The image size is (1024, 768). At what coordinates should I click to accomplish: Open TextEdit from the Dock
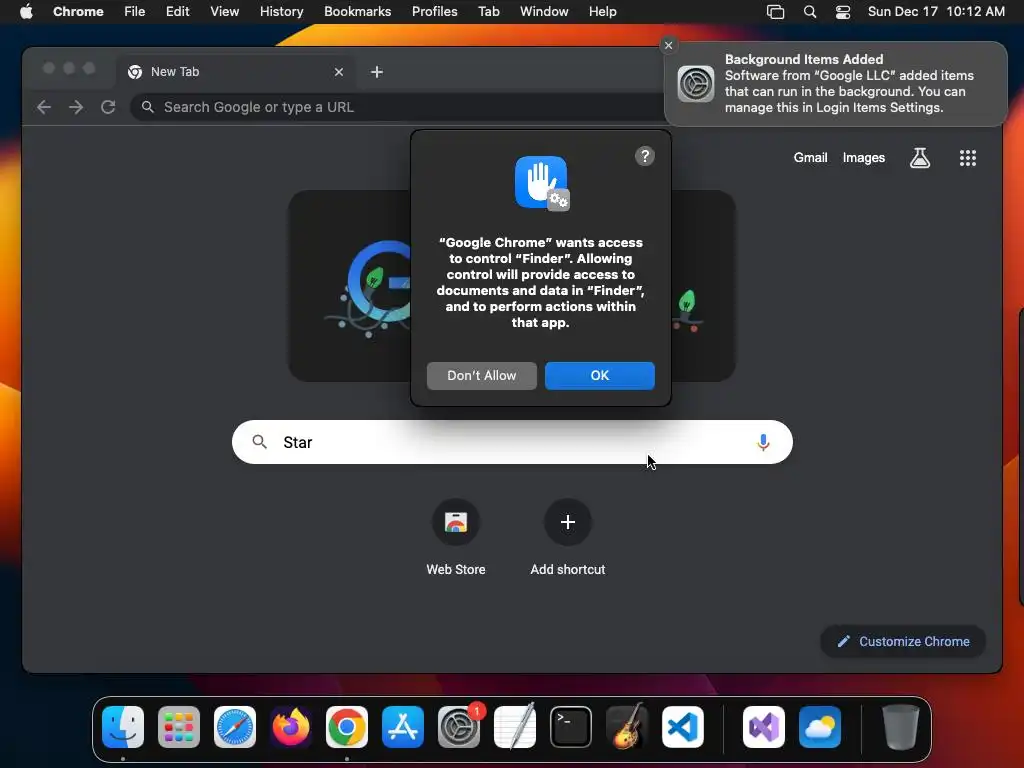click(515, 727)
